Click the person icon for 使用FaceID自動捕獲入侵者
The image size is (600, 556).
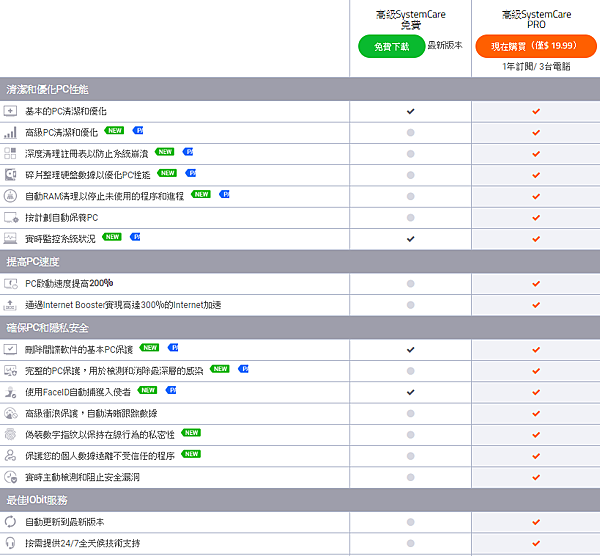[10, 392]
